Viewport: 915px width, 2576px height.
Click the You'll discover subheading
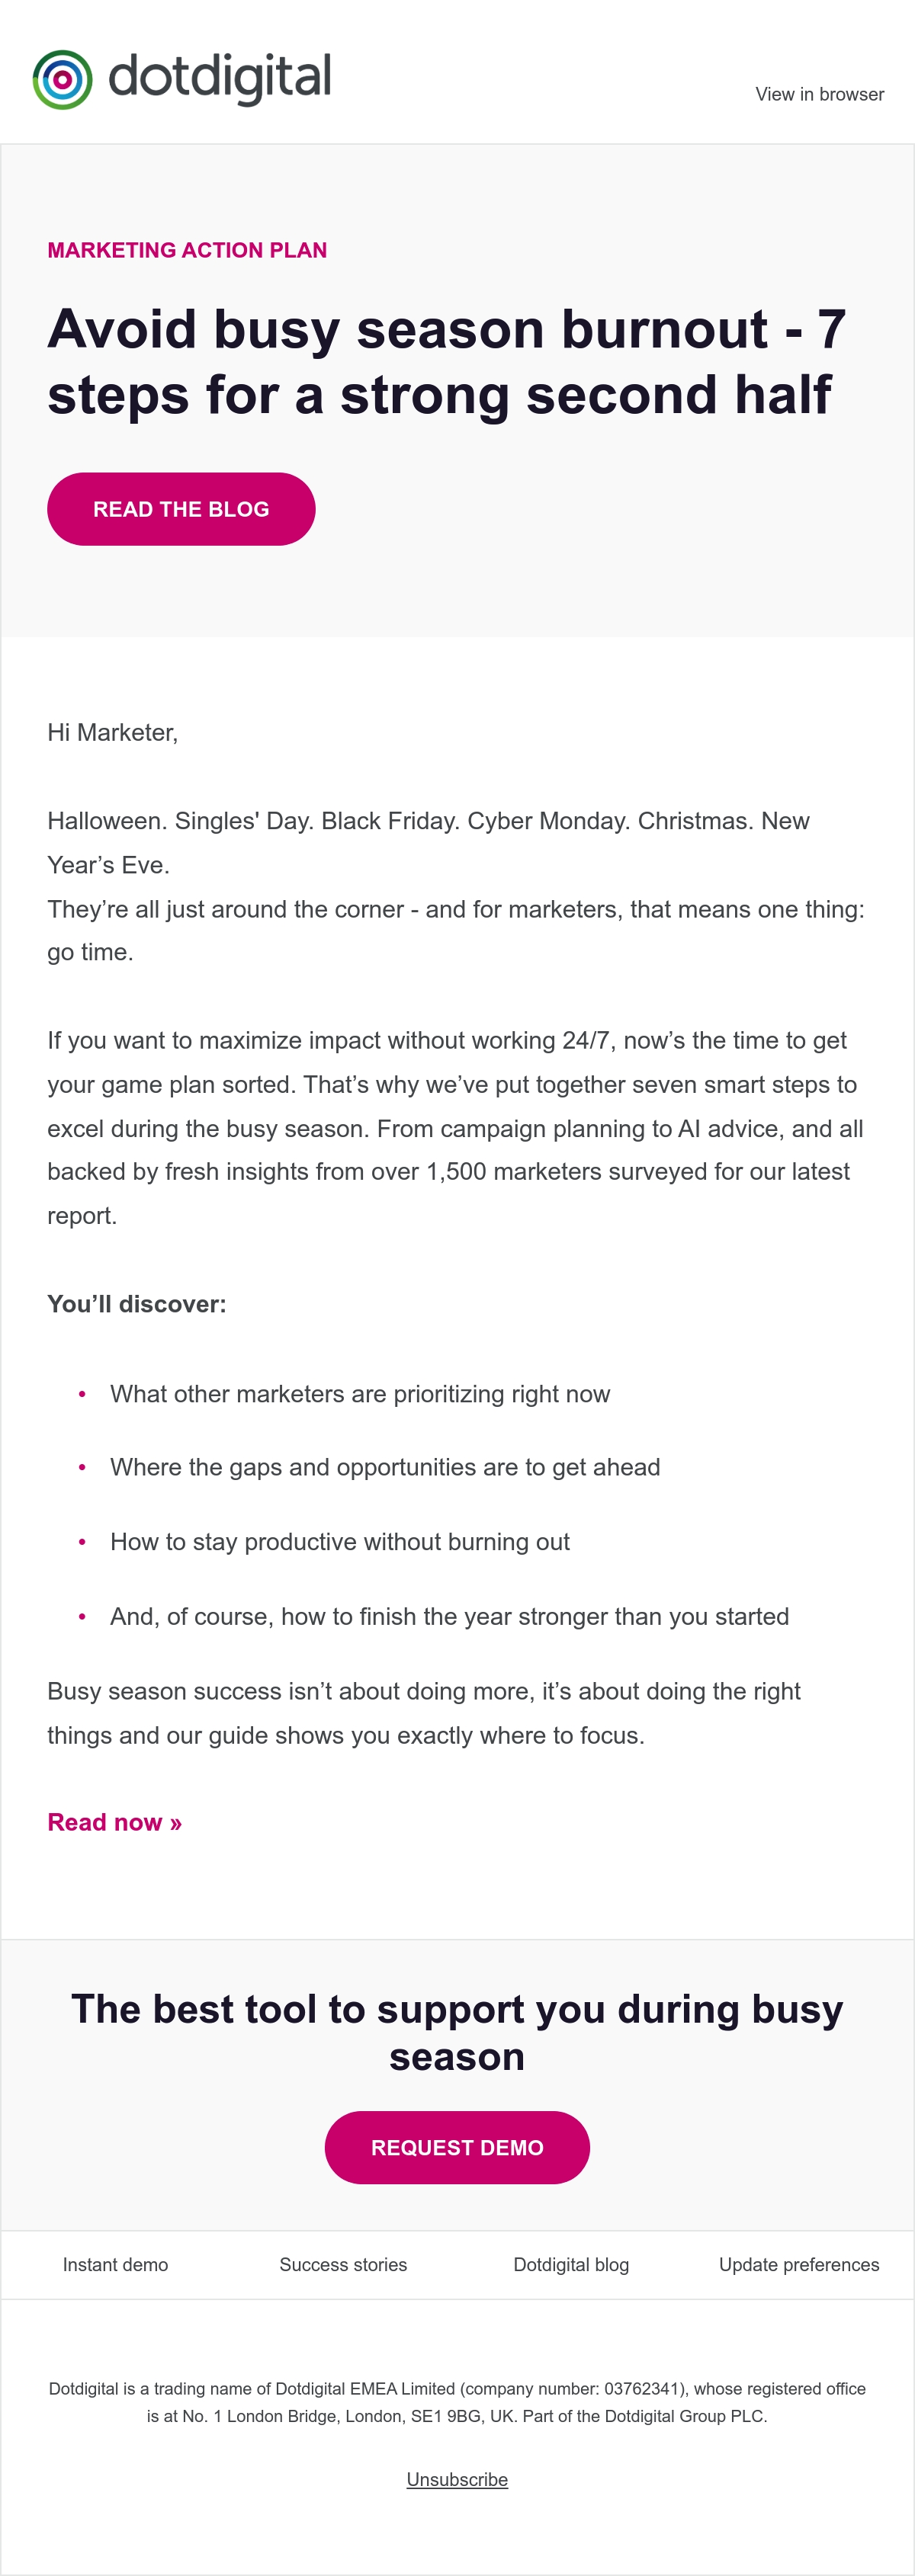coord(137,1304)
